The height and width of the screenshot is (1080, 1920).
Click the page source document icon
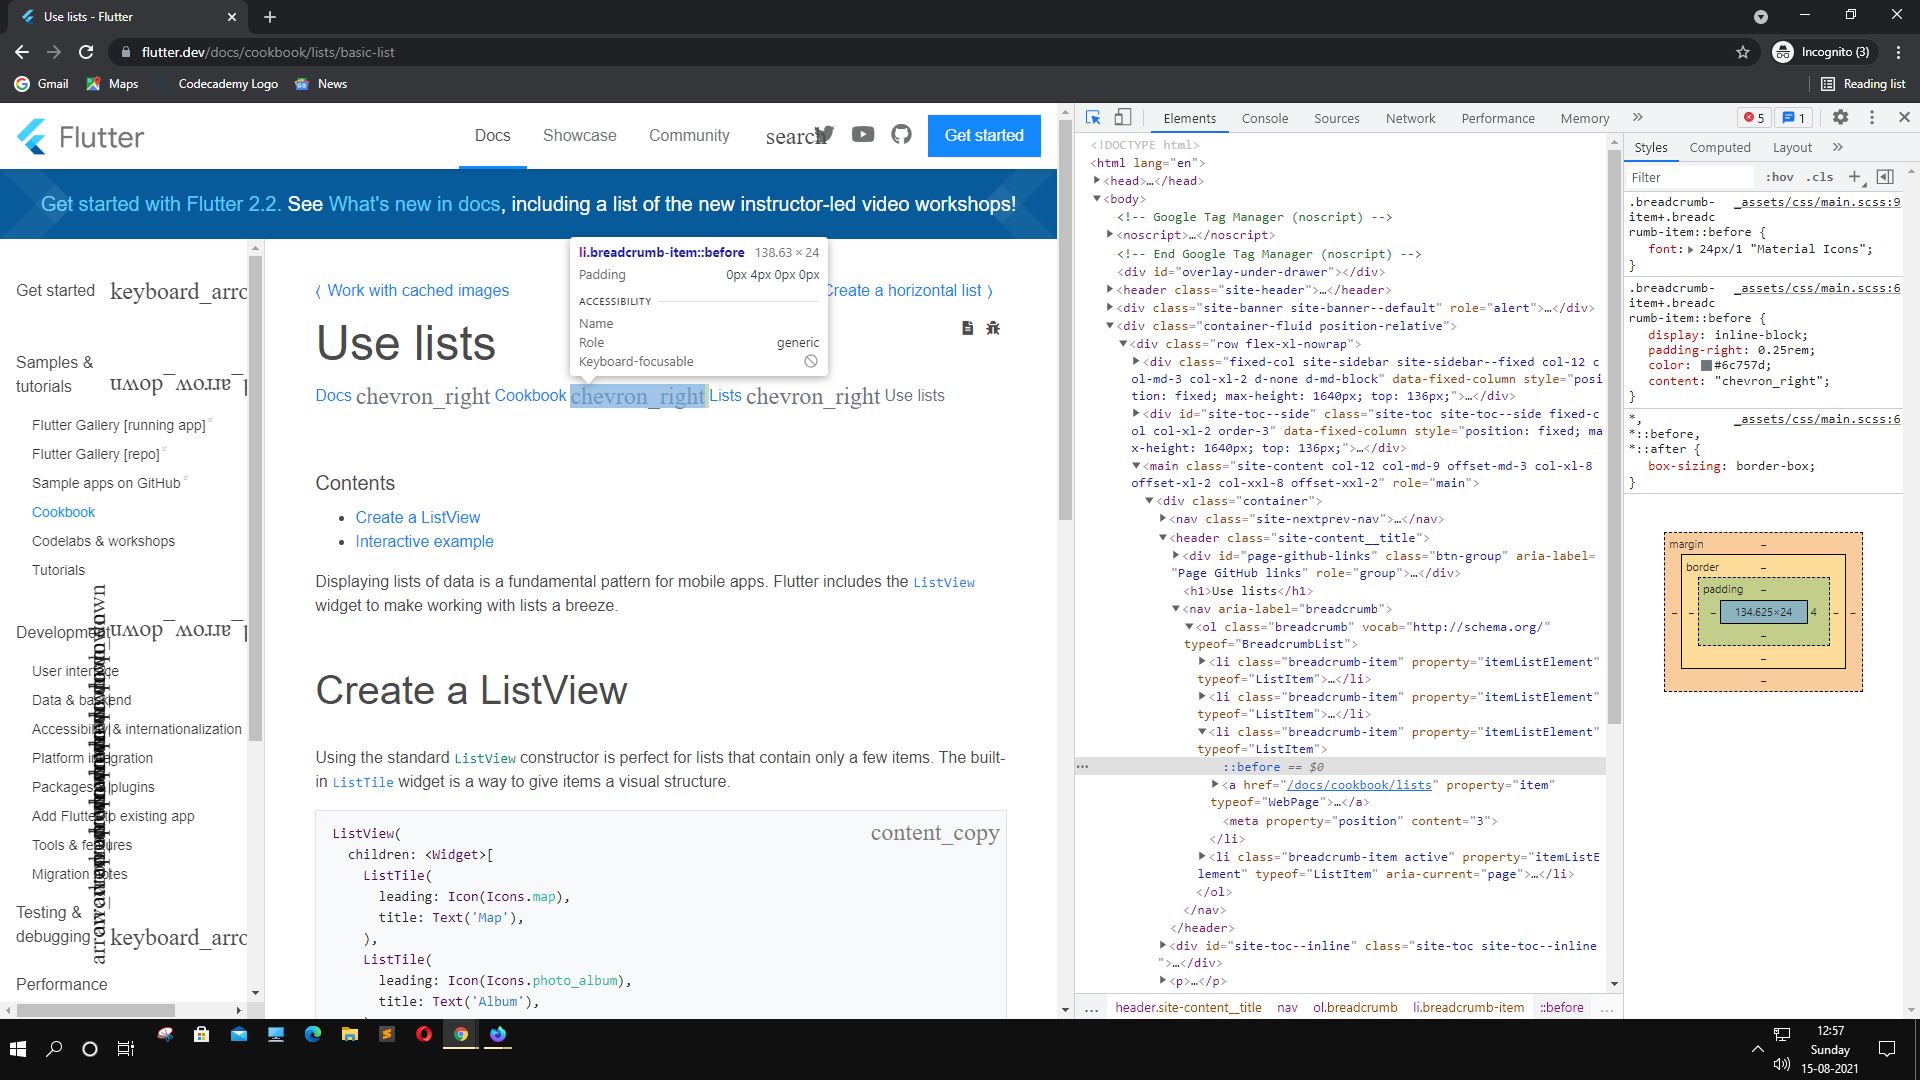pyautogui.click(x=967, y=328)
